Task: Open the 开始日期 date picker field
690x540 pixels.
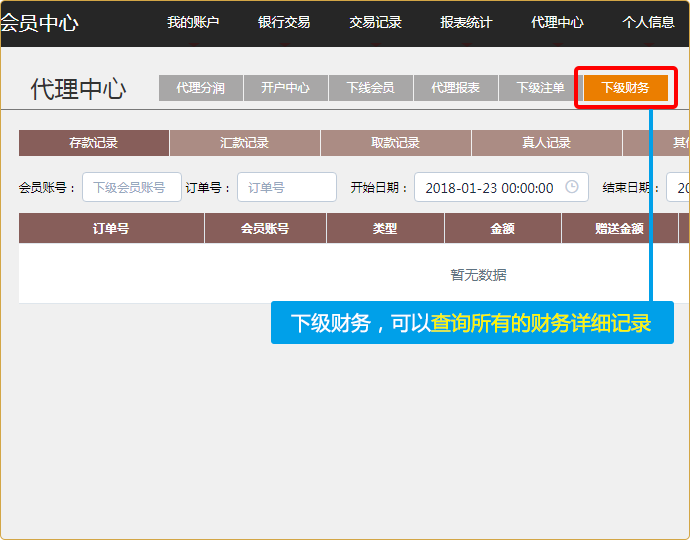Action: 490,187
